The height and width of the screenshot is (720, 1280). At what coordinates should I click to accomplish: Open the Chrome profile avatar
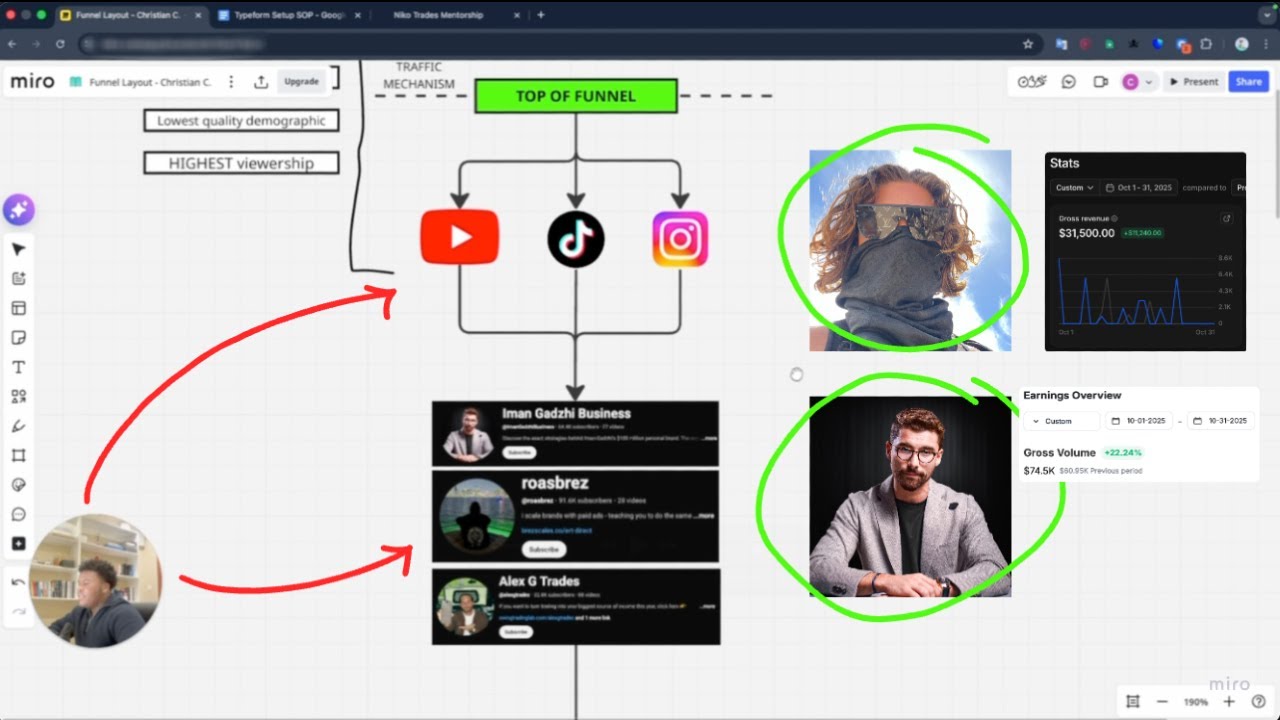[x=1242, y=44]
